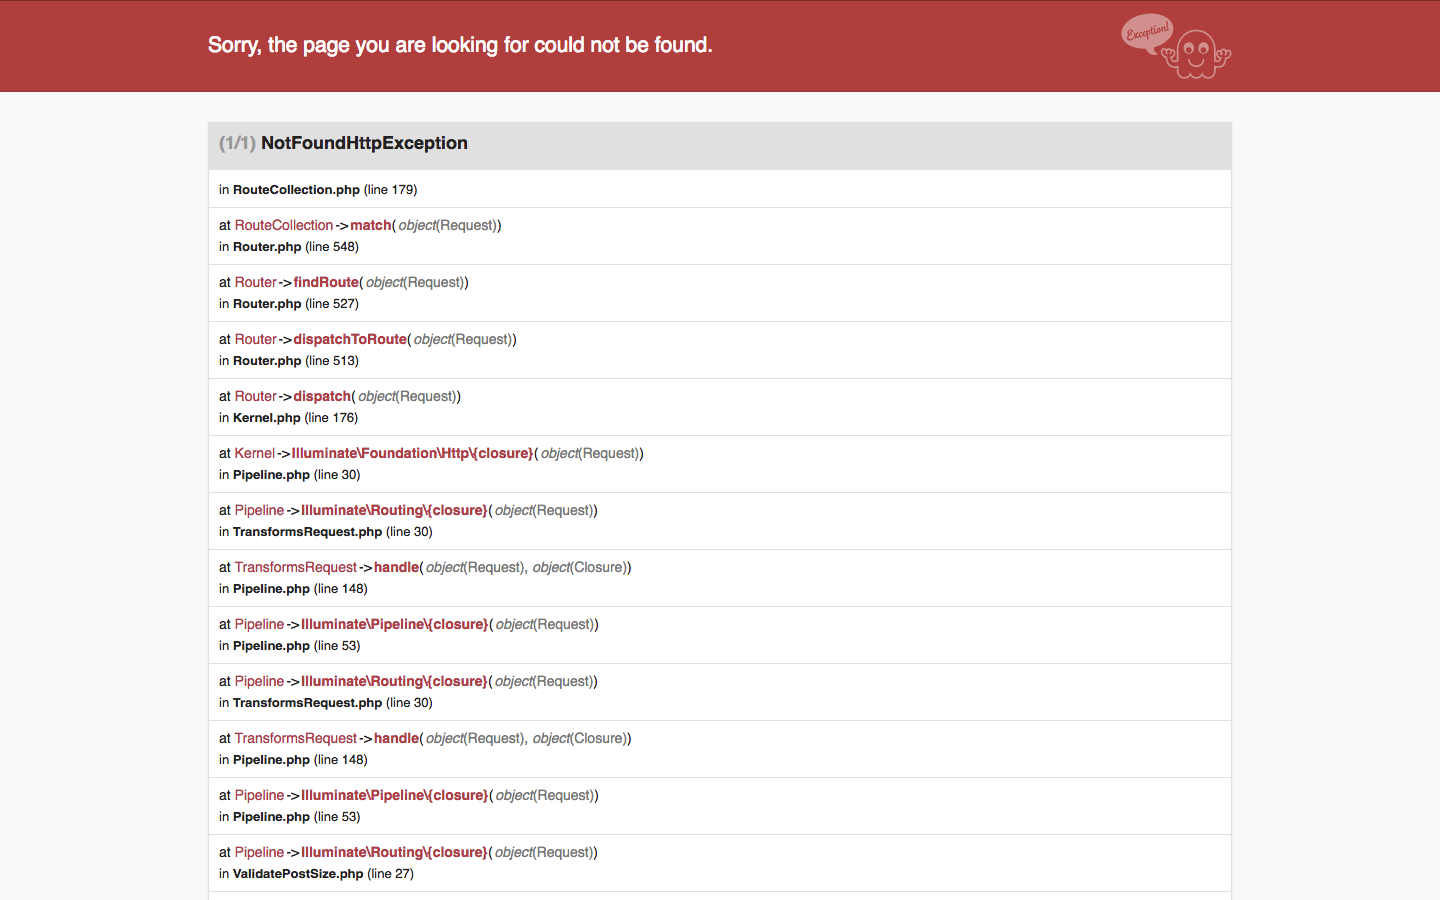Click the NotFoundHttpException heading
This screenshot has height=900, width=1440.
click(364, 143)
